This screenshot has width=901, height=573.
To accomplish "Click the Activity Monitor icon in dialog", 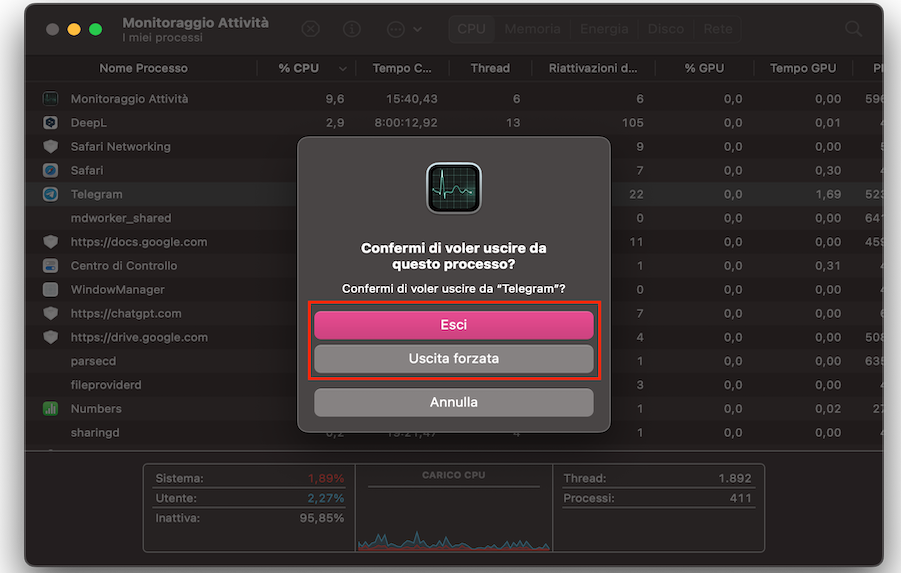I will pos(454,188).
